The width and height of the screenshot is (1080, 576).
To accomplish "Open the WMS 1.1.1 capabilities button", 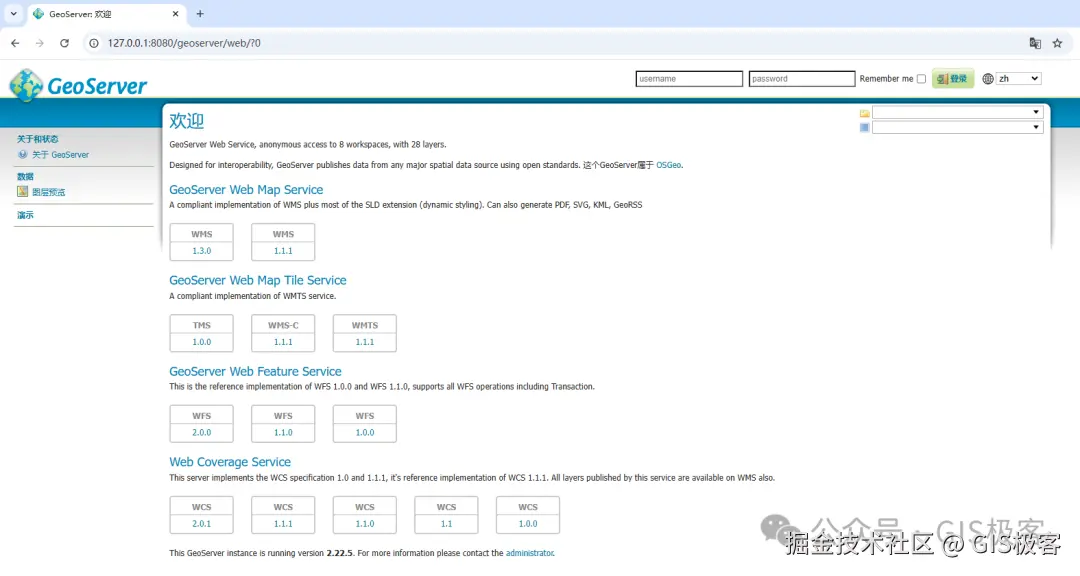I will 283,242.
